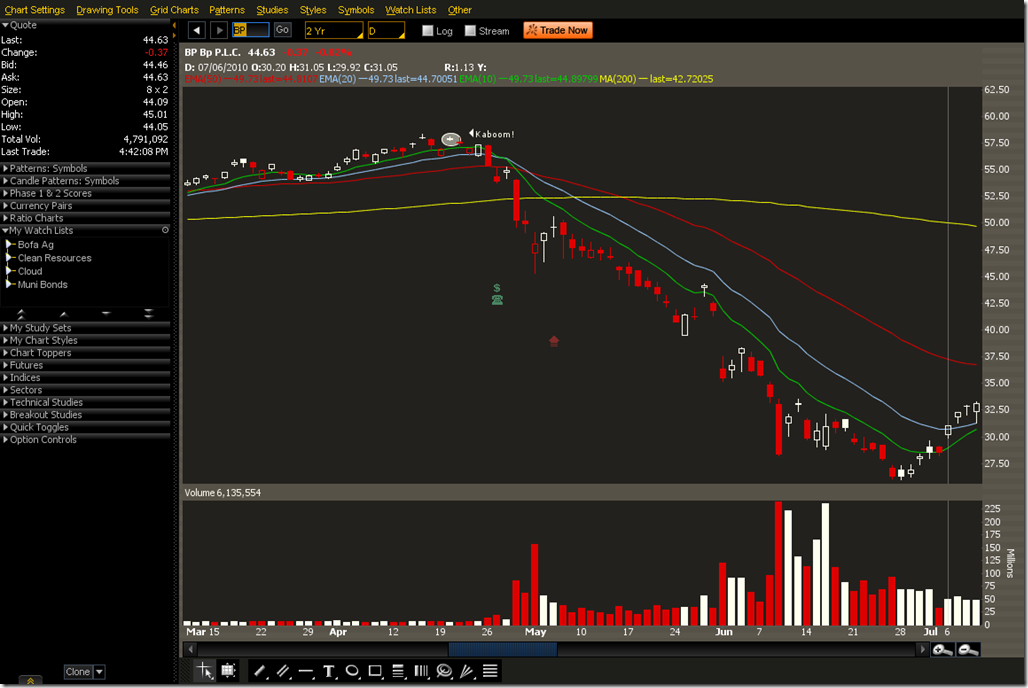Image resolution: width=1028 pixels, height=688 pixels.
Task: Expand the Breakout Studies section
Action: pyautogui.click(x=85, y=415)
